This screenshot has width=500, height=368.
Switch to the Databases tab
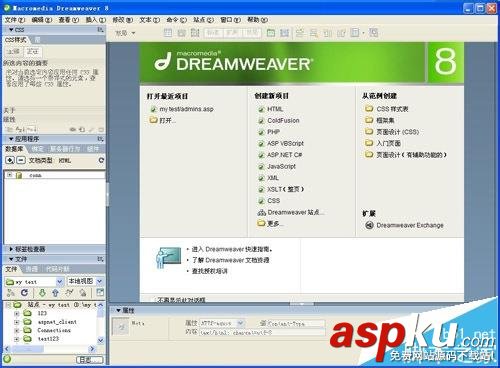click(x=14, y=149)
